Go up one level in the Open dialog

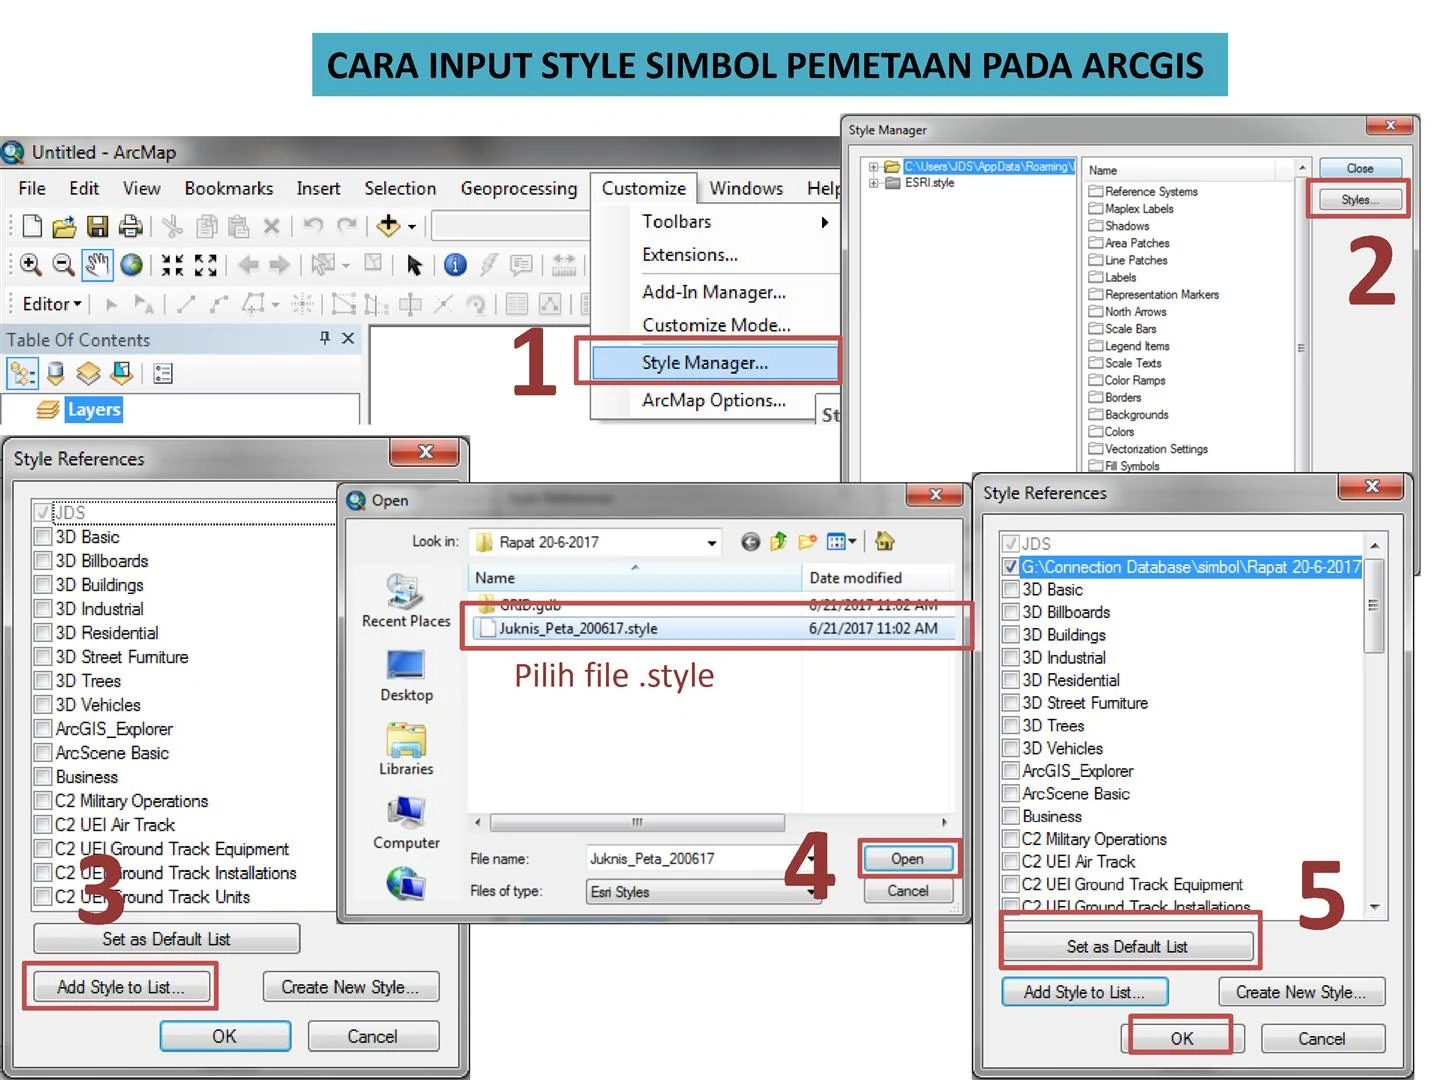pos(779,542)
